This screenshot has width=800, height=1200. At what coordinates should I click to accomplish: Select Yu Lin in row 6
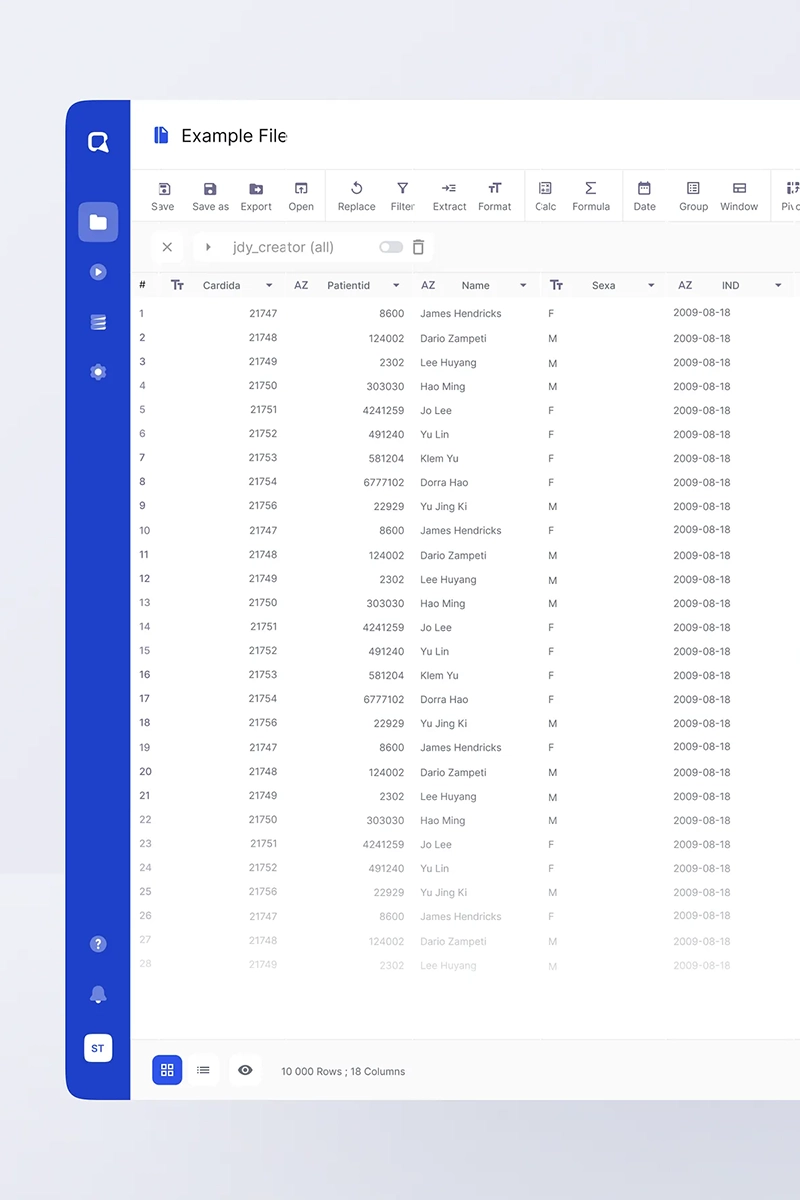[x=435, y=435]
